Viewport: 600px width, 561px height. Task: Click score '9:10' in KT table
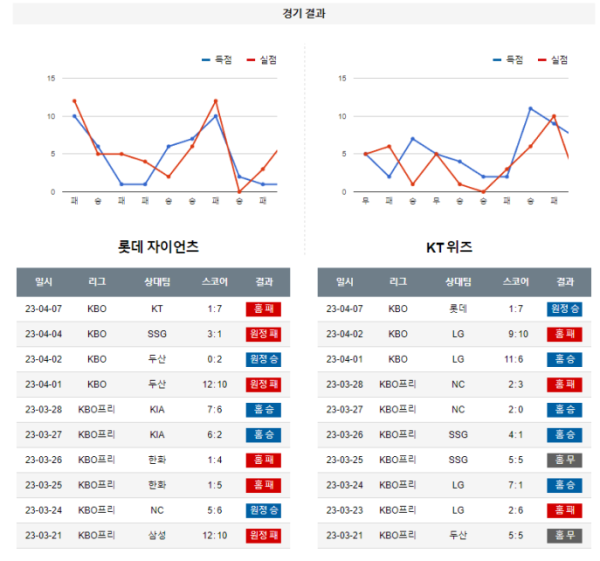[x=518, y=334]
